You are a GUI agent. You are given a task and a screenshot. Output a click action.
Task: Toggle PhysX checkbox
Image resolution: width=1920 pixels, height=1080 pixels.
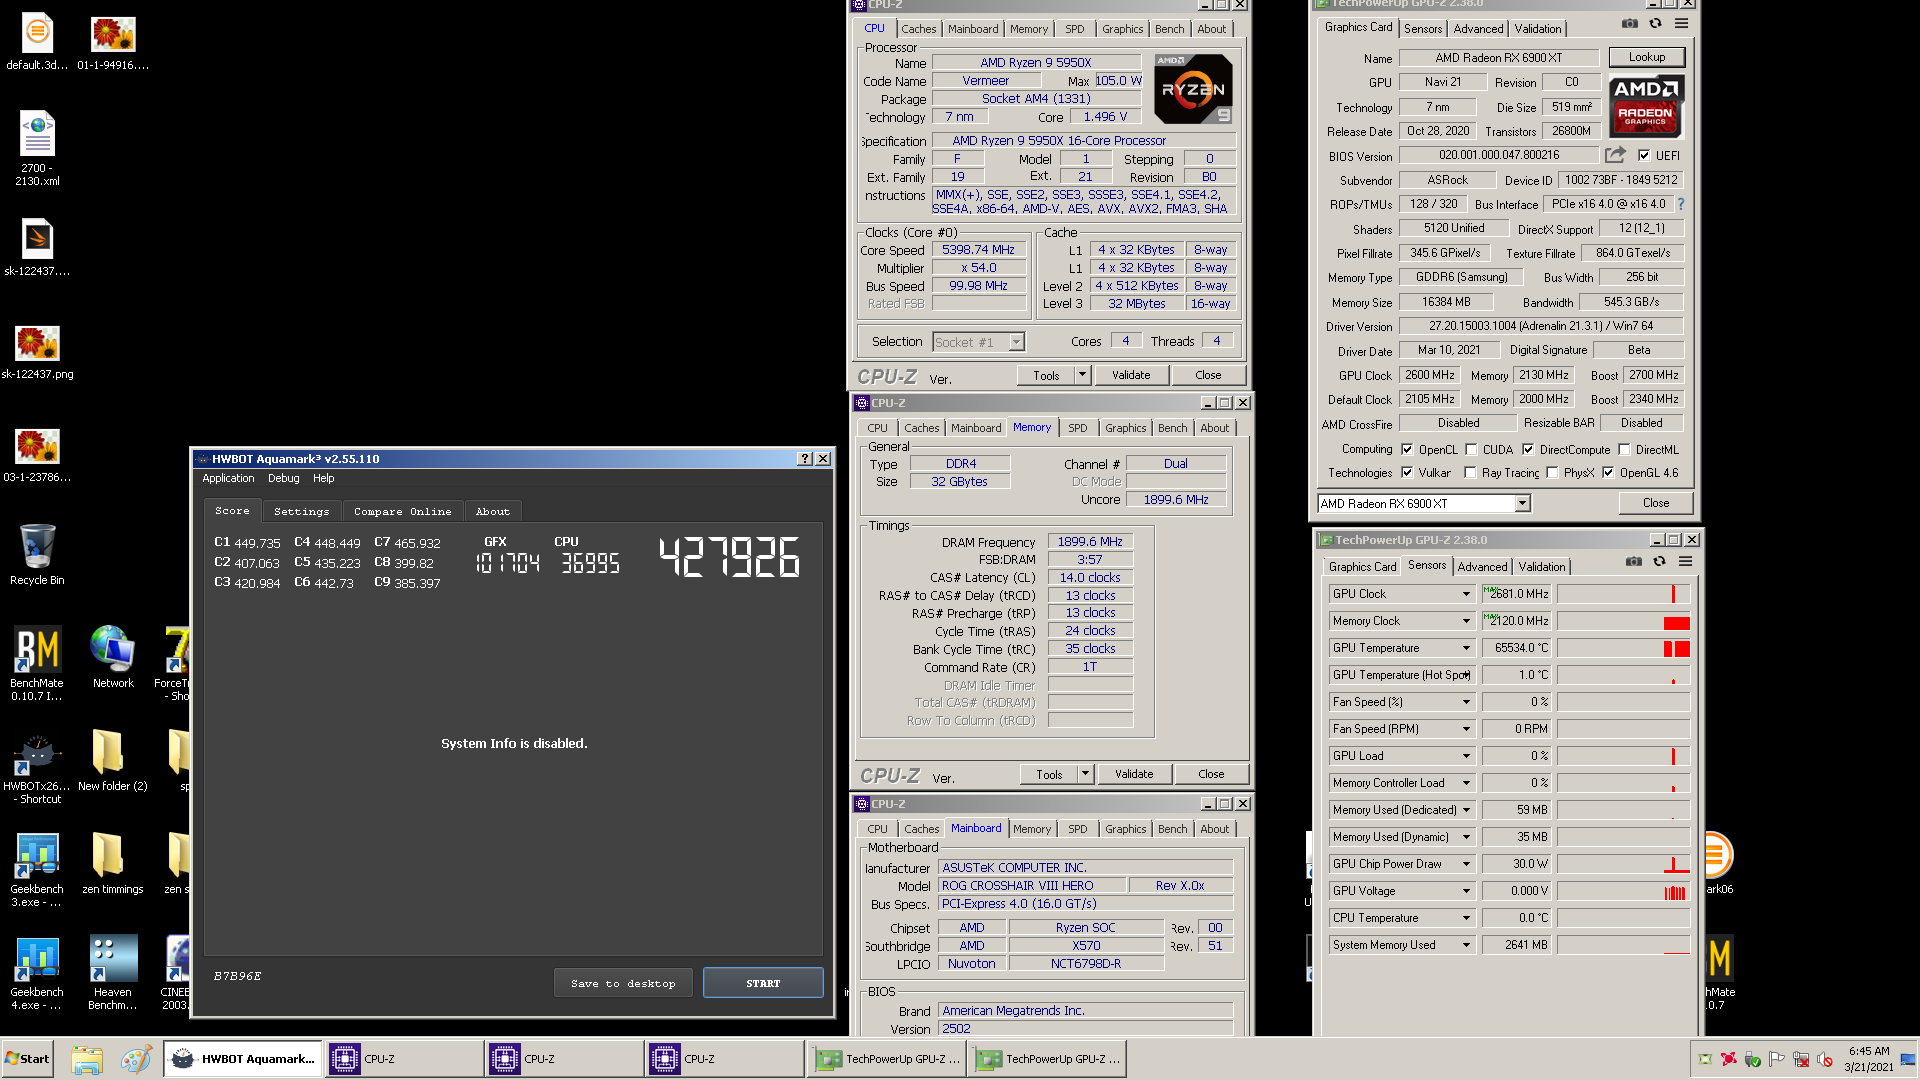tap(1552, 473)
